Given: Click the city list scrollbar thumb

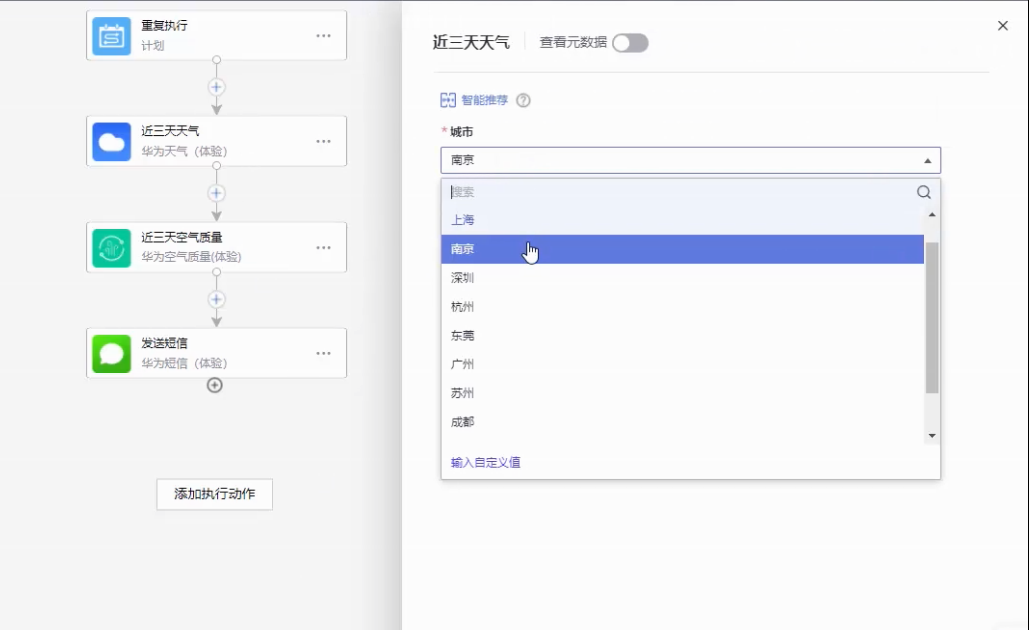Looking at the screenshot, I should pos(932,317).
